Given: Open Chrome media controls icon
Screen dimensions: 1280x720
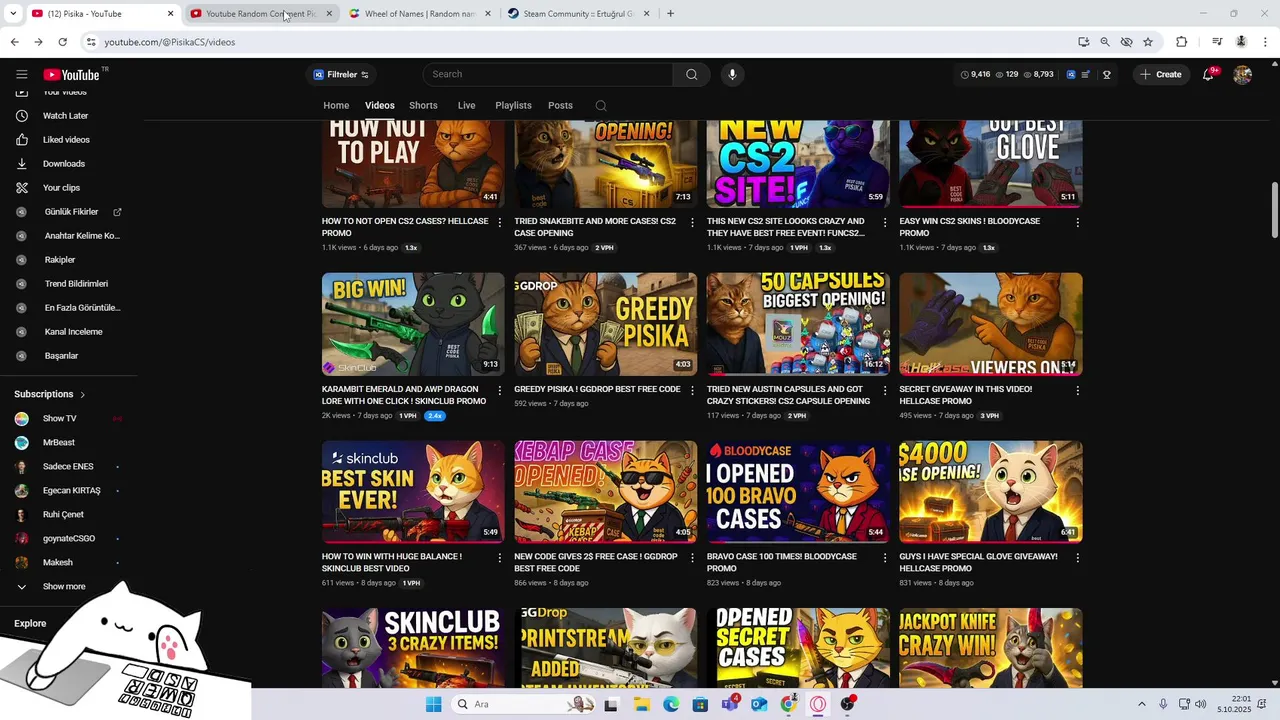Looking at the screenshot, I should coord(1217,42).
